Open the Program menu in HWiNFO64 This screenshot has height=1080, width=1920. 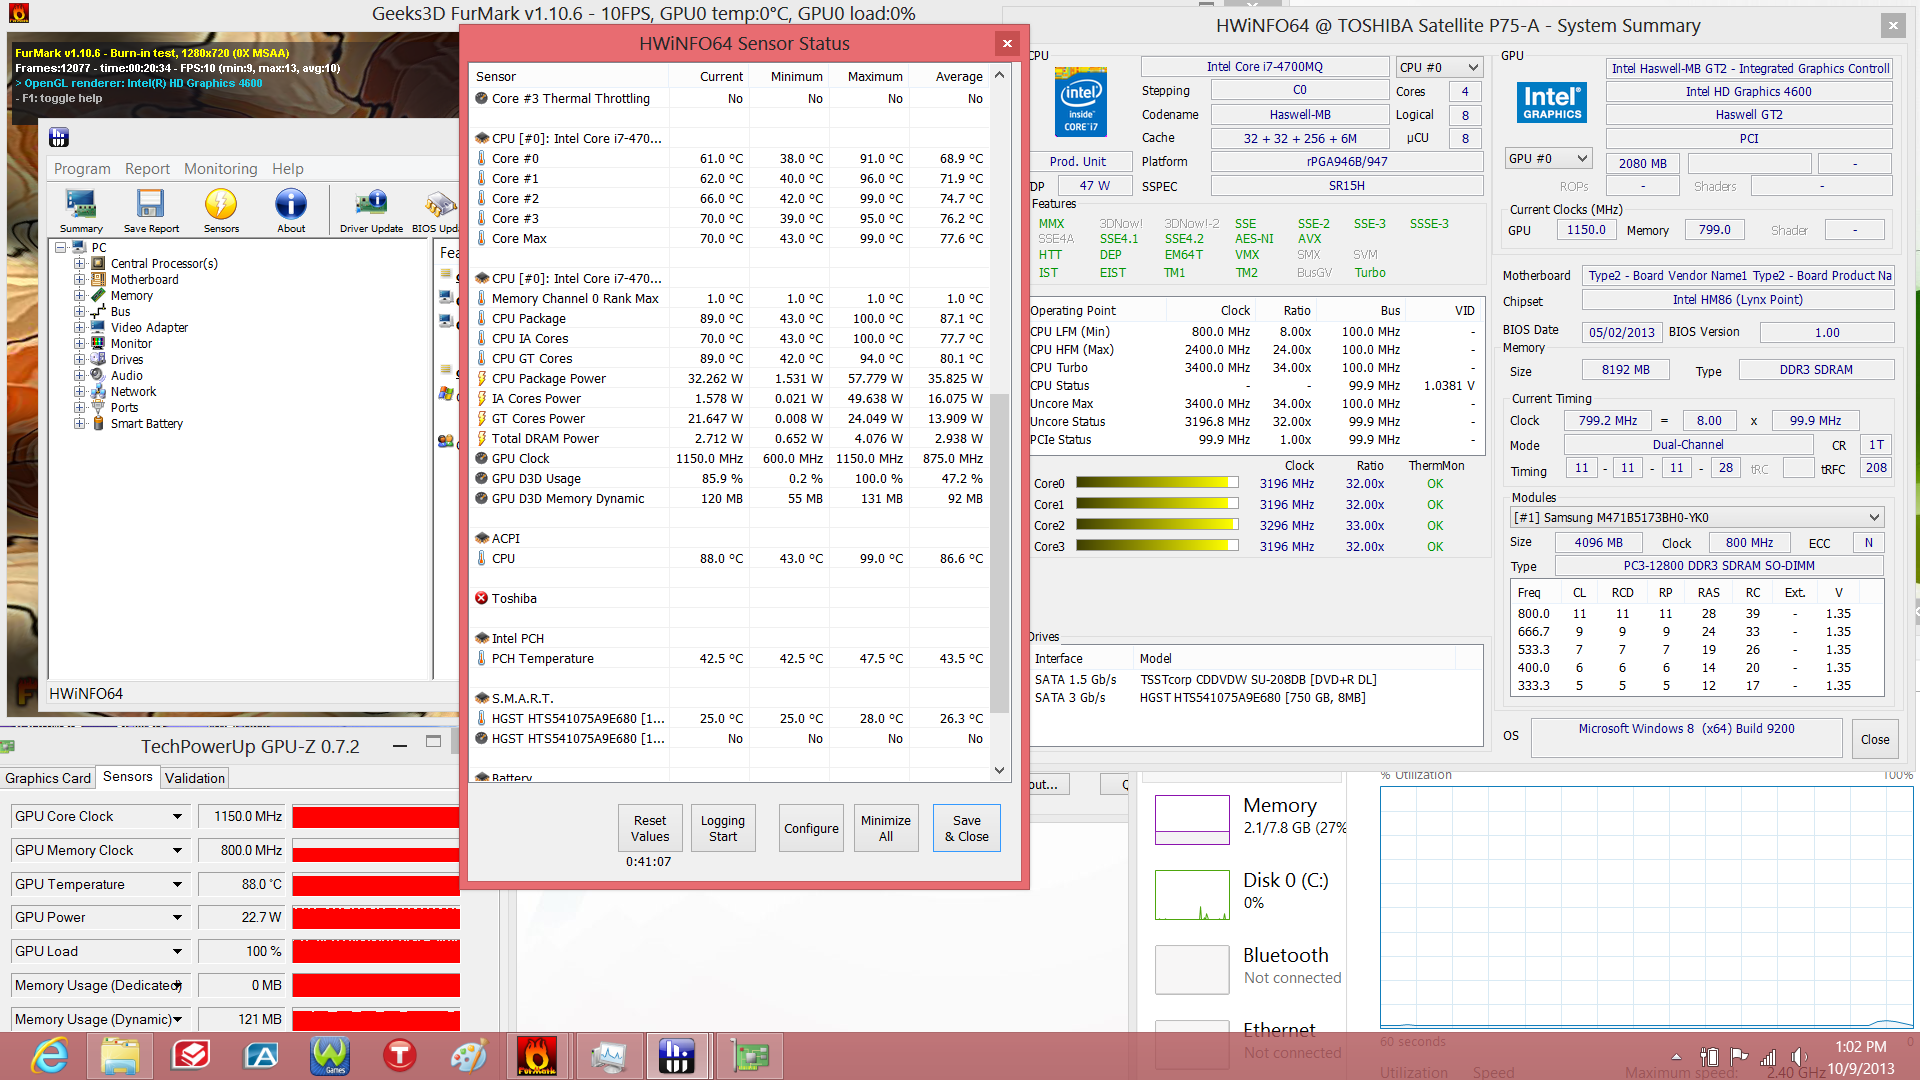[x=82, y=169]
